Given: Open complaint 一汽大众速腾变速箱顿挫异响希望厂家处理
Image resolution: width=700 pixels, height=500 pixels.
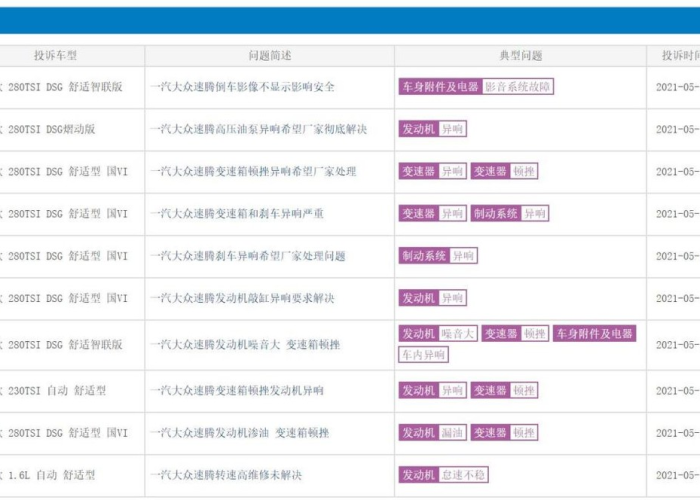Looking at the screenshot, I should [253, 171].
